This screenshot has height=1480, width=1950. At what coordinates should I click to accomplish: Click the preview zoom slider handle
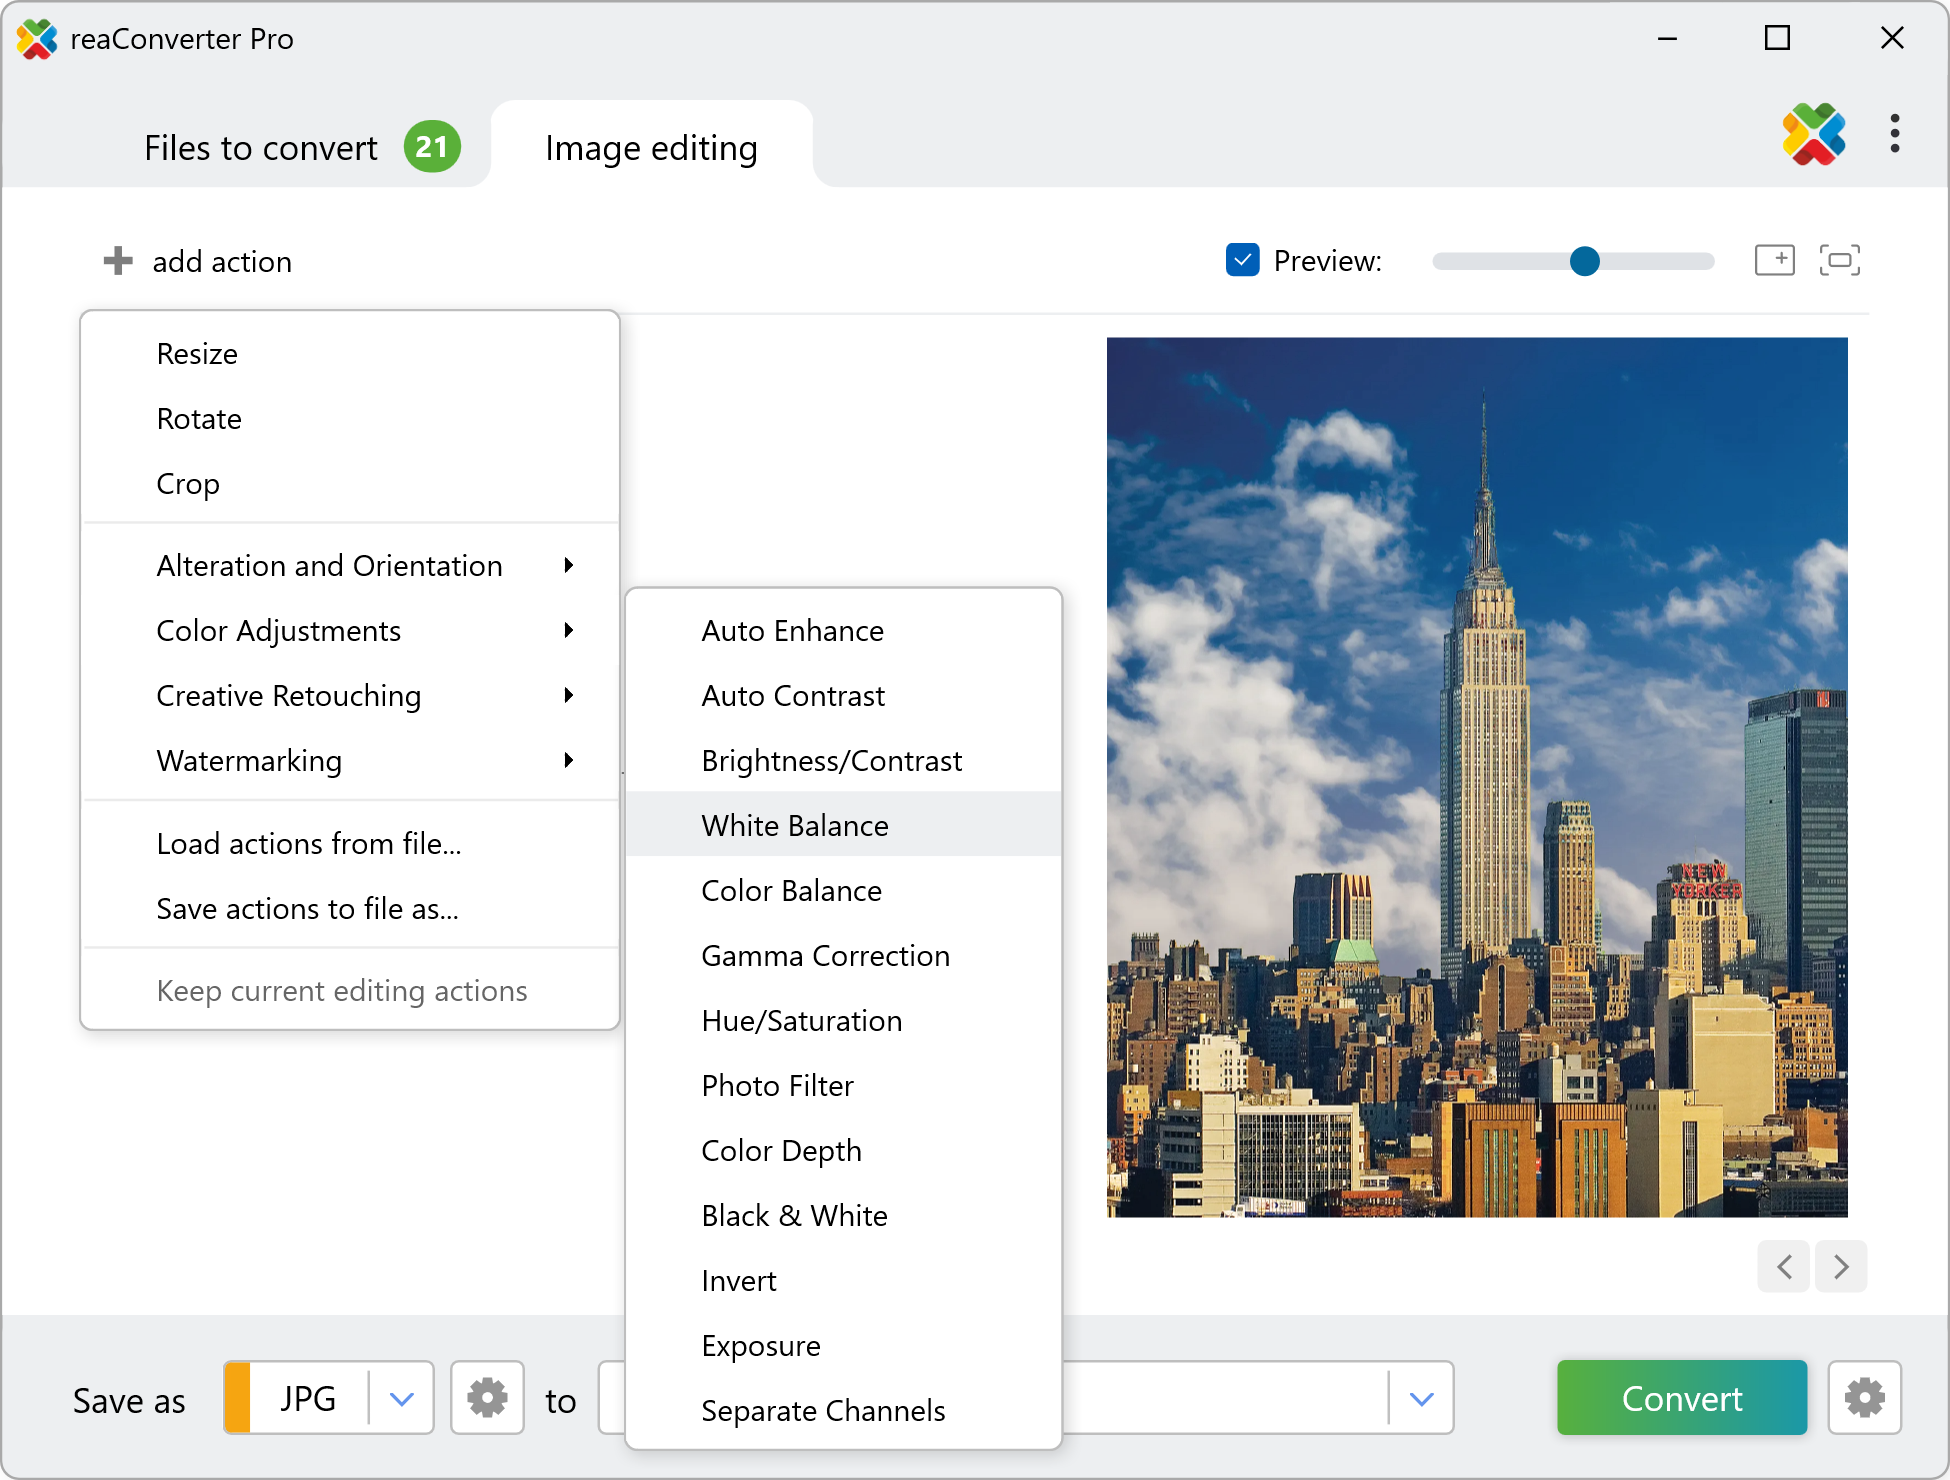pos(1584,261)
